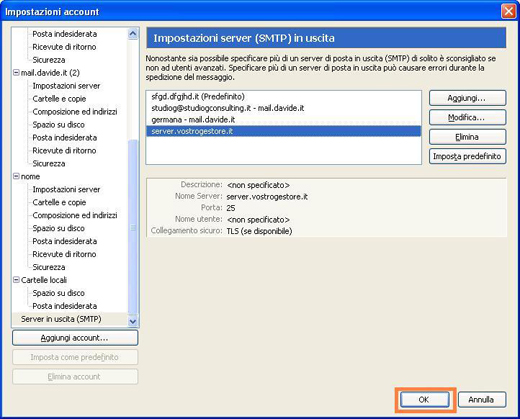Click the account tree scrollbar thumb

(133, 227)
